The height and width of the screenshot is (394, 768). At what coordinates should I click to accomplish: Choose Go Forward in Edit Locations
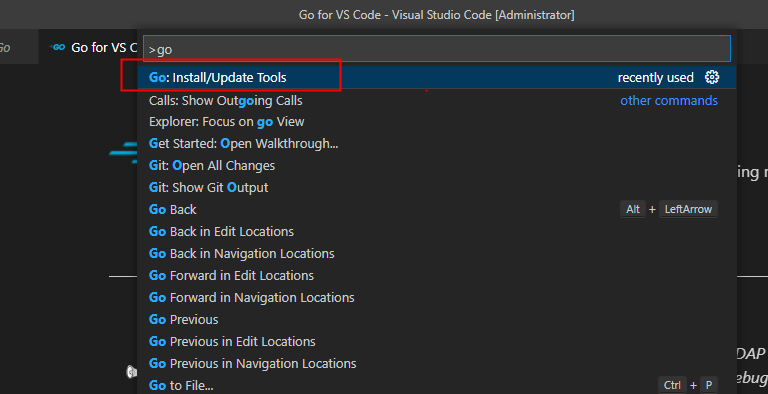coord(437,275)
